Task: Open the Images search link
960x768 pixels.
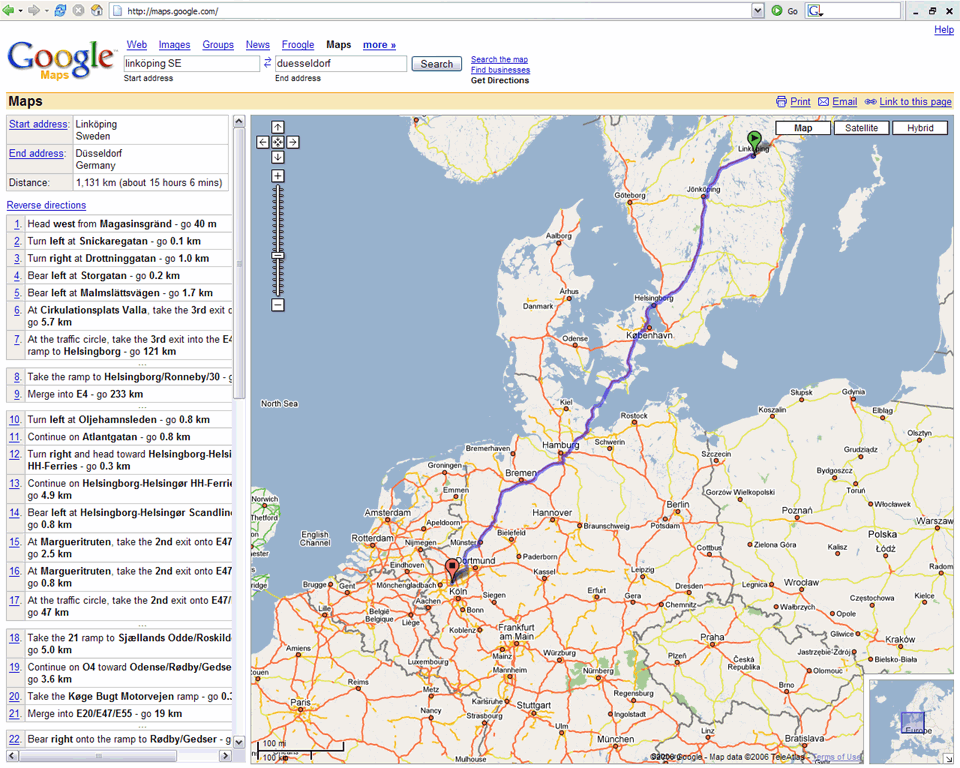Action: (x=174, y=45)
